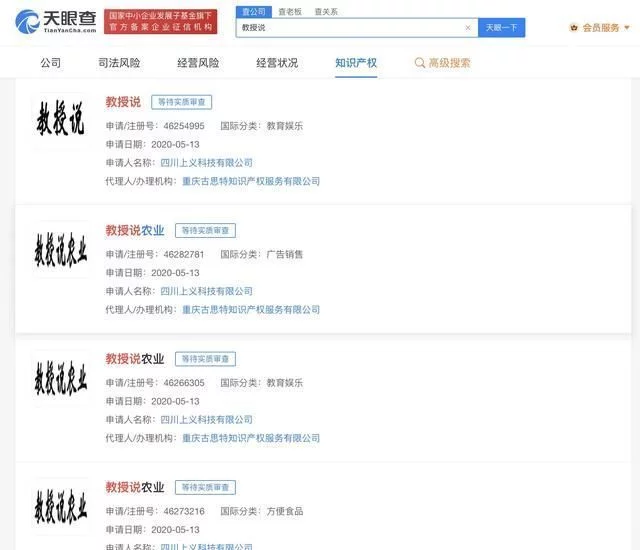
Task: Click registration number 46266305
Action: 184,383
